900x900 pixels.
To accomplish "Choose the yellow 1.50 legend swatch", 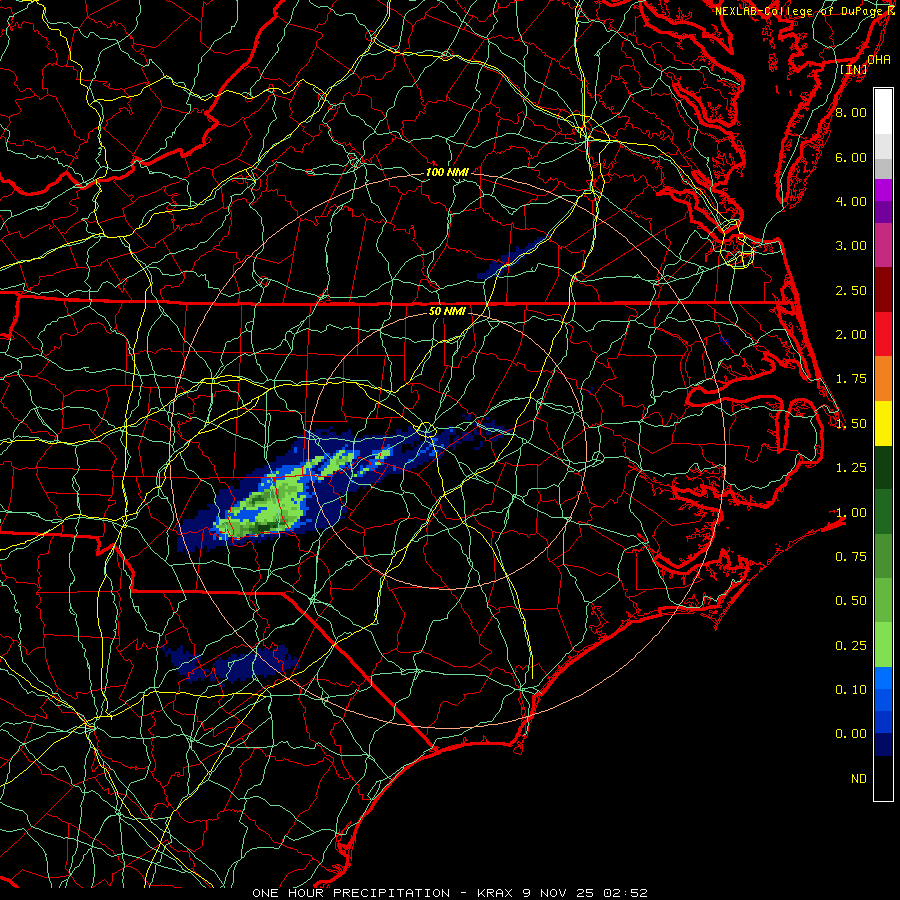I will pos(883,423).
